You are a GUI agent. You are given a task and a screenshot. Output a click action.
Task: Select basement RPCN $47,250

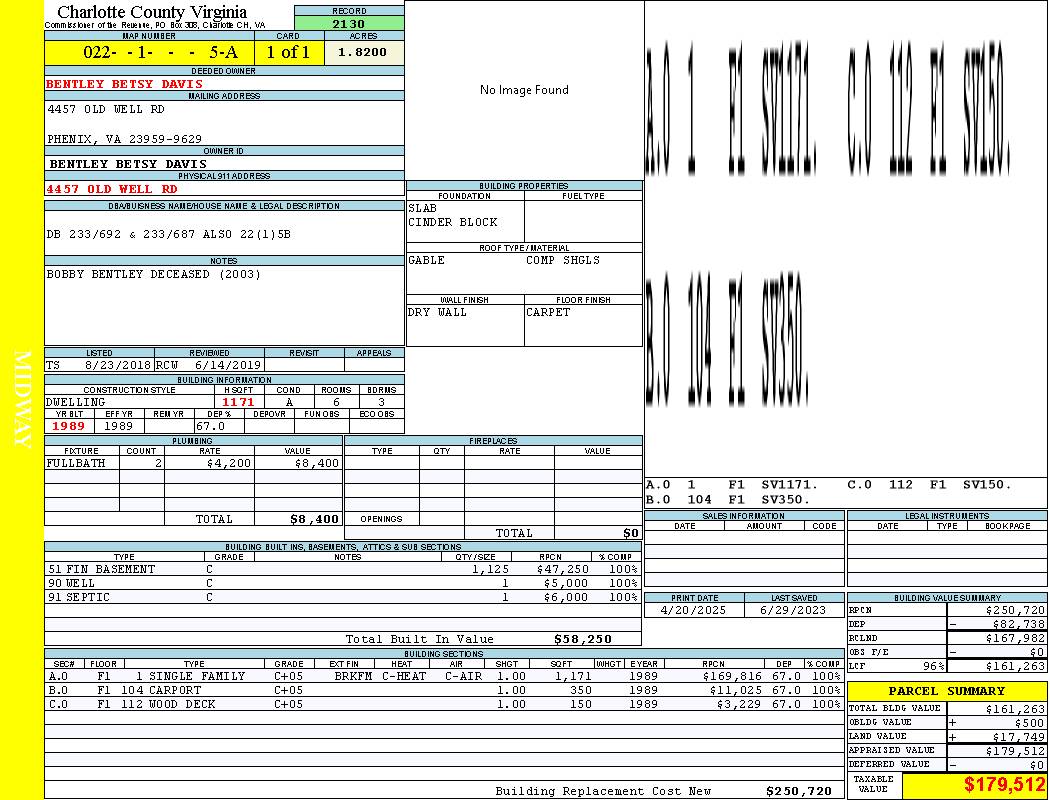[x=562, y=570]
